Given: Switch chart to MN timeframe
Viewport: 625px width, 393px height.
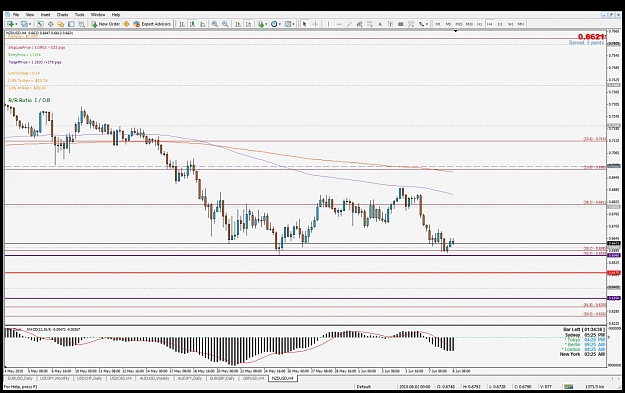Looking at the screenshot, I should pos(521,24).
